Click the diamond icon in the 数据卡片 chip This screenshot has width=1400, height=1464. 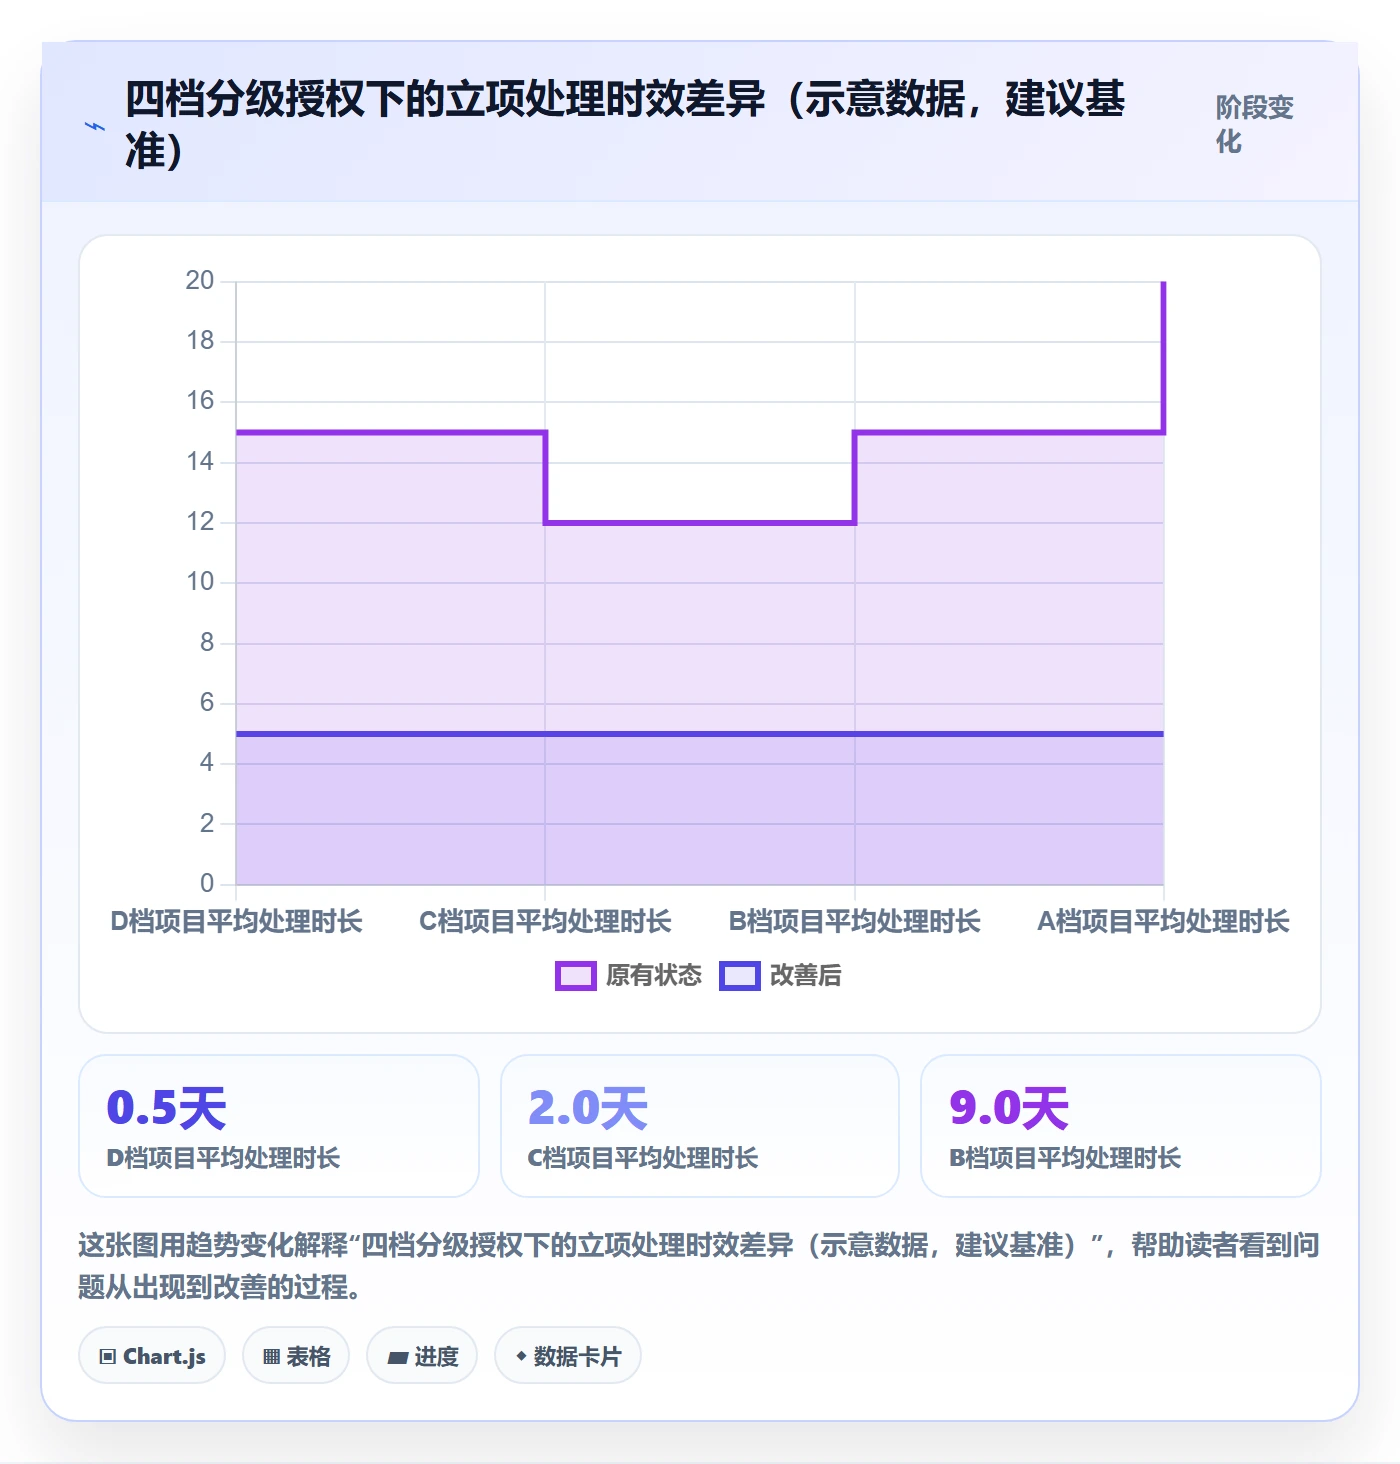521,1356
